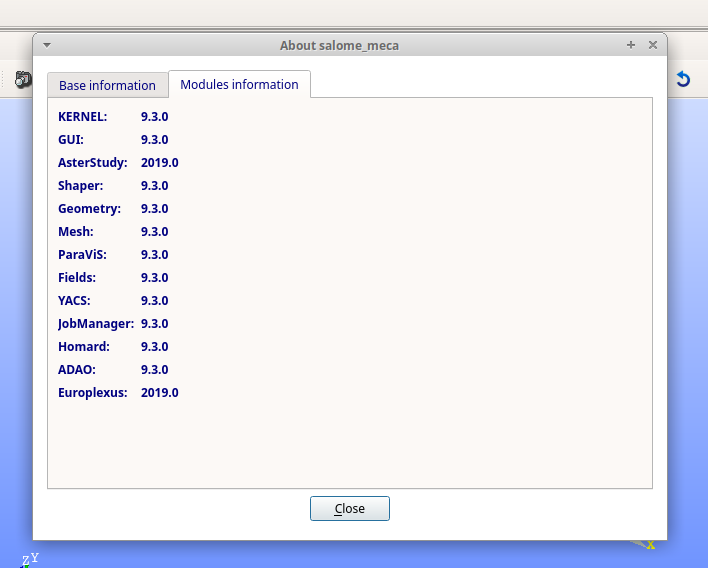Click the Europlexus: module label

click(93, 393)
